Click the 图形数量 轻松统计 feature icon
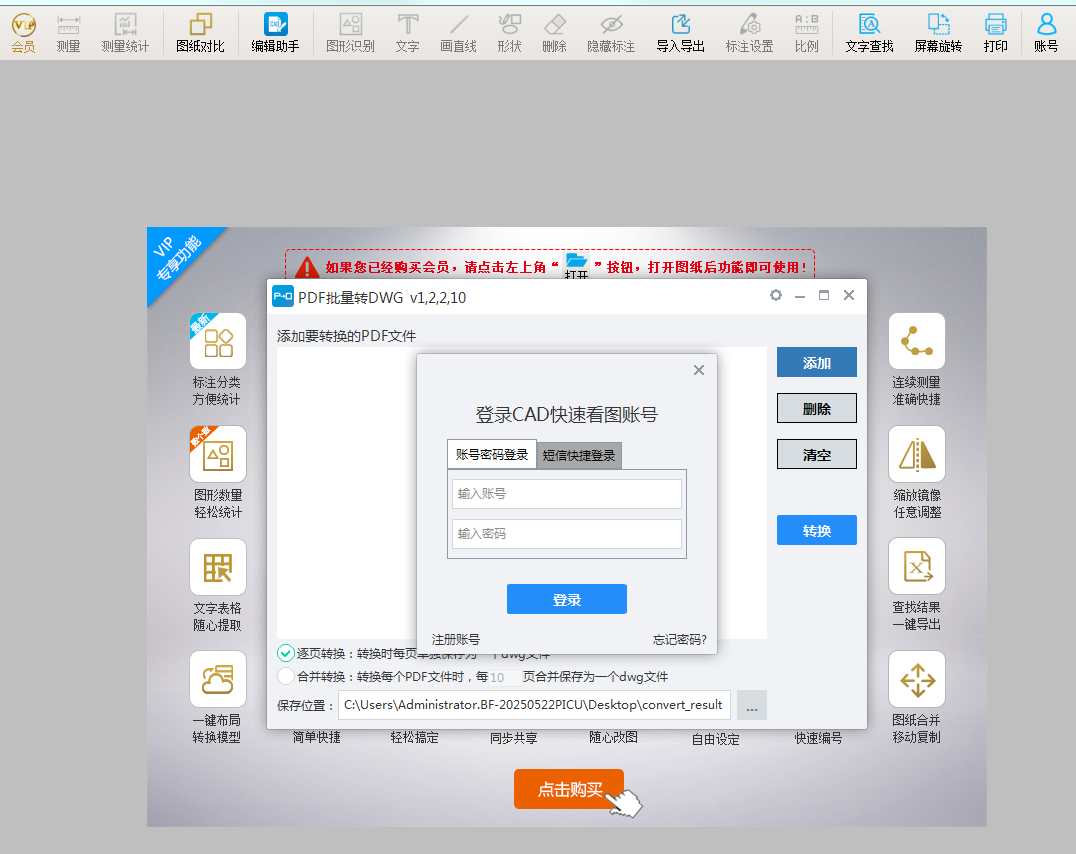1076x854 pixels. tap(218, 454)
